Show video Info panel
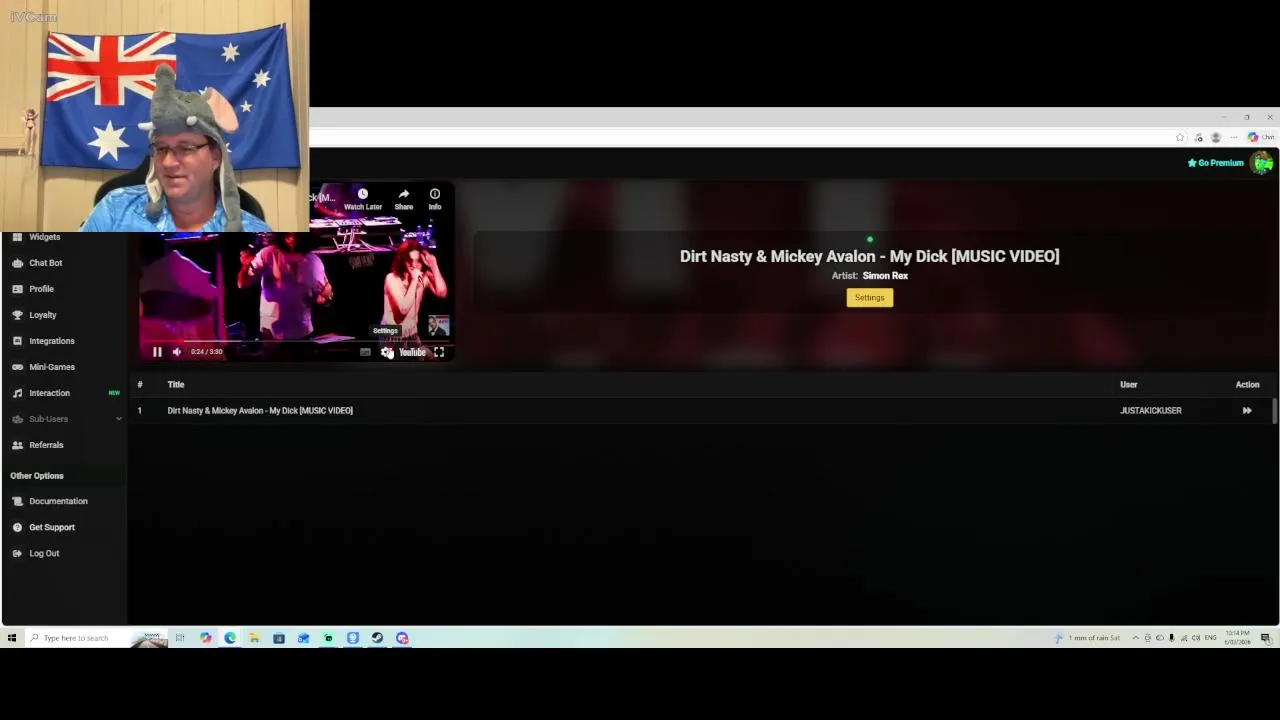Screen dimensions: 1280x720 (435, 199)
